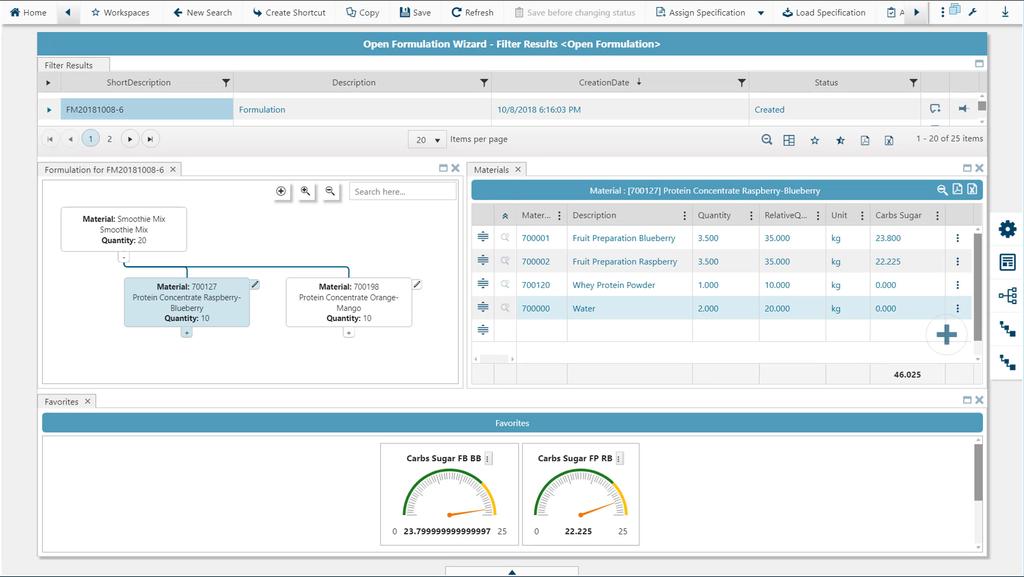The width and height of the screenshot is (1024, 577).
Task: Filter the ShortDescription column
Action: pos(226,83)
